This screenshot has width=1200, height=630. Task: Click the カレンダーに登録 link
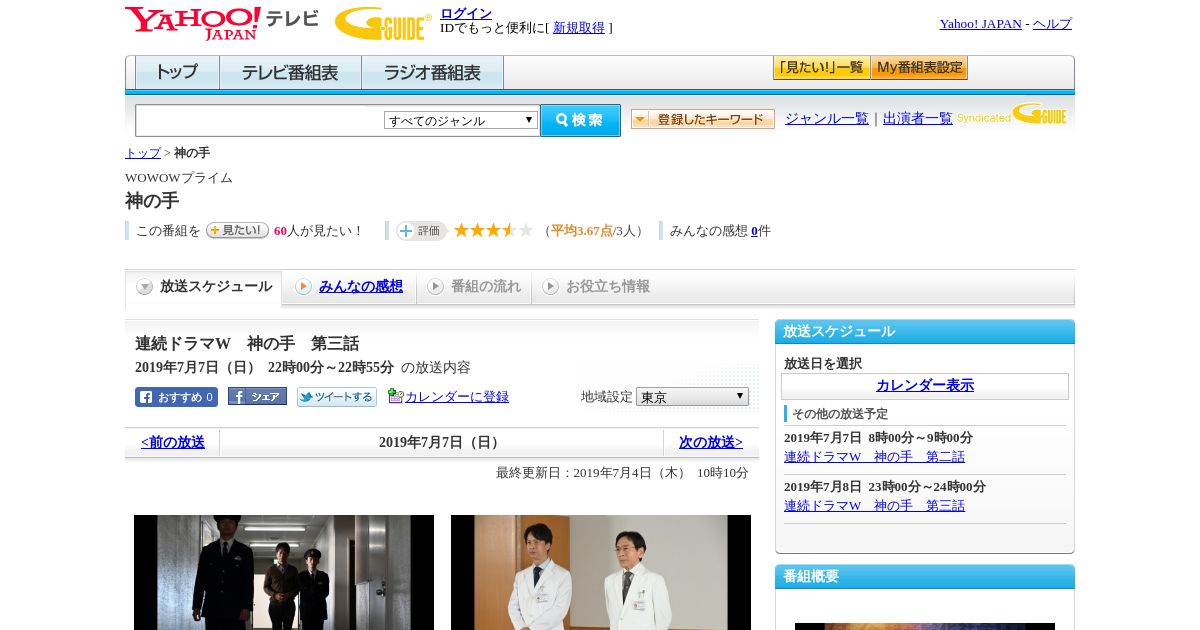457,397
